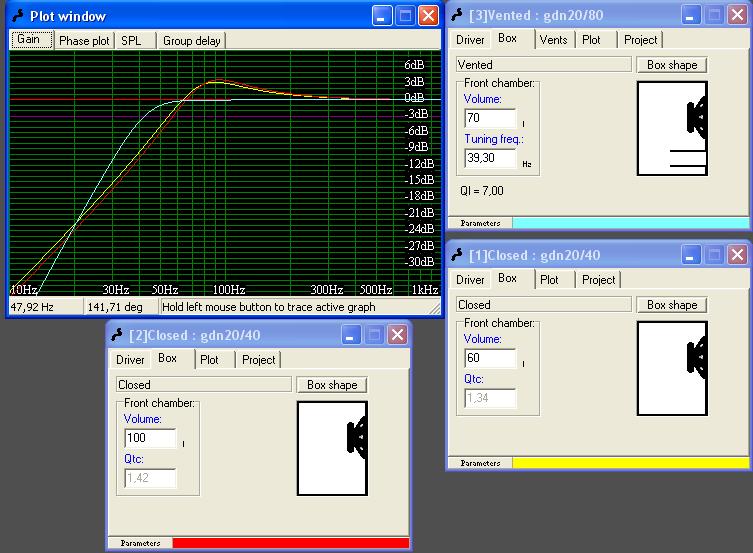
Task: Show the SPL graph tab
Action: click(x=131, y=41)
